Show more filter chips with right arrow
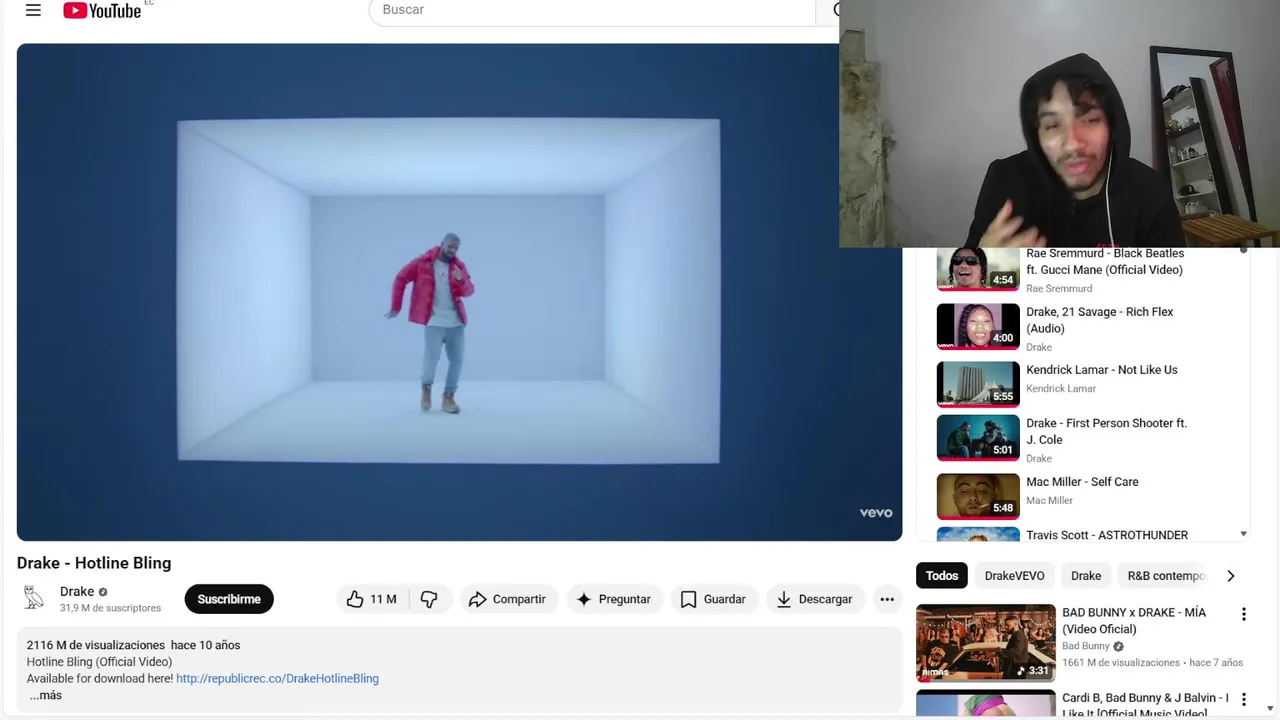 pos(1231,576)
